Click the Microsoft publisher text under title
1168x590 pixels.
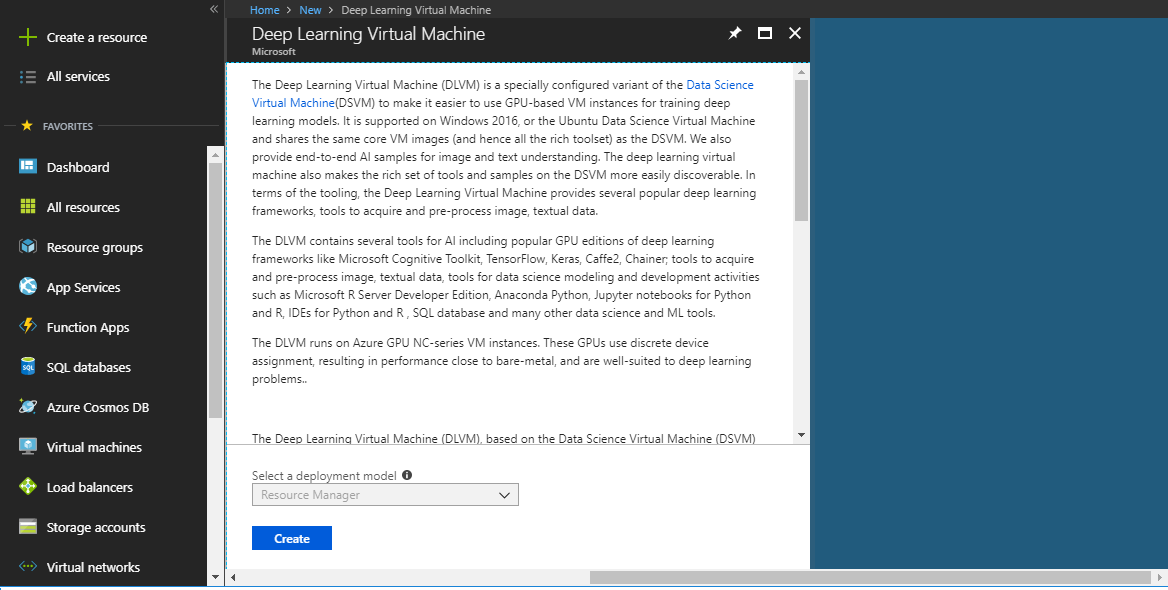[x=273, y=52]
